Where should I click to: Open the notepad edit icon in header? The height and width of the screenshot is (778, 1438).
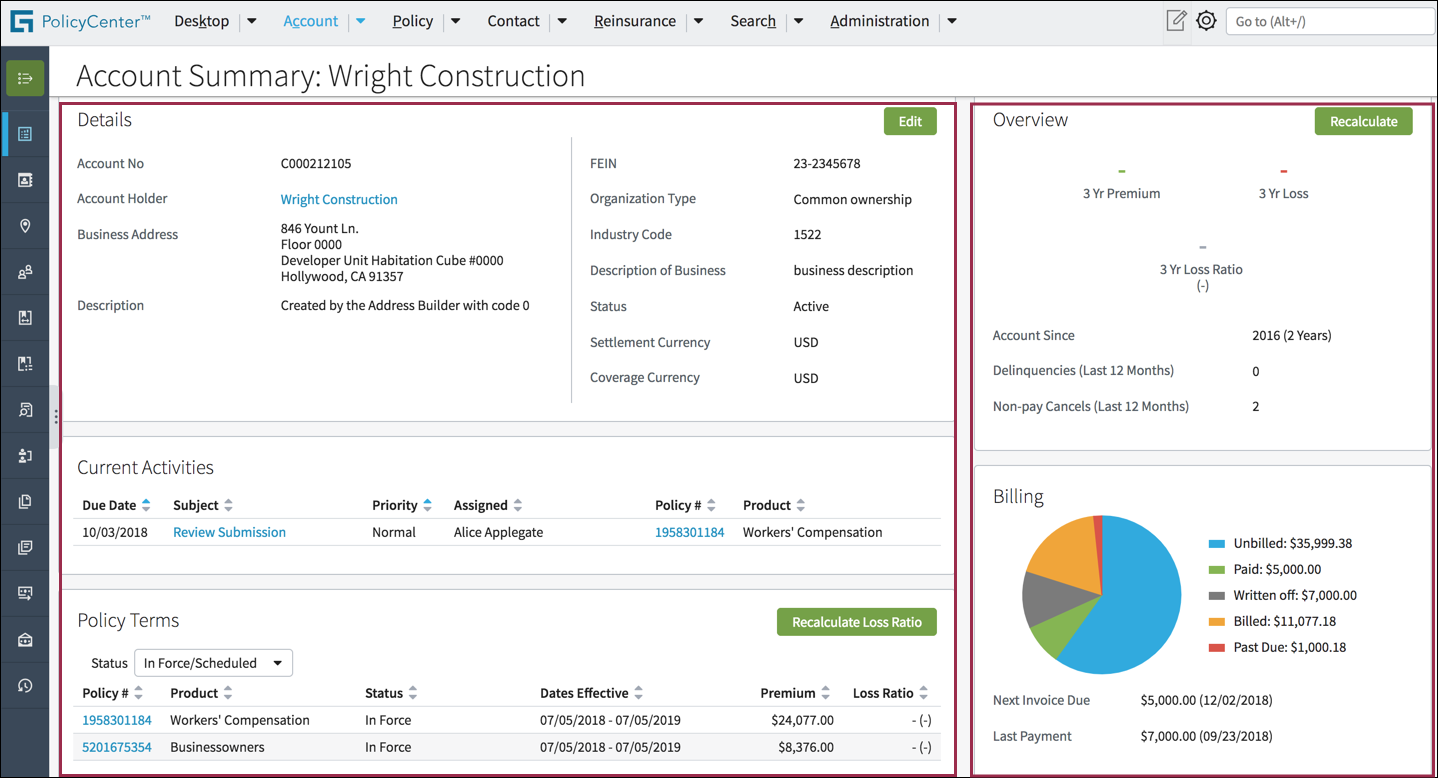(x=1176, y=21)
